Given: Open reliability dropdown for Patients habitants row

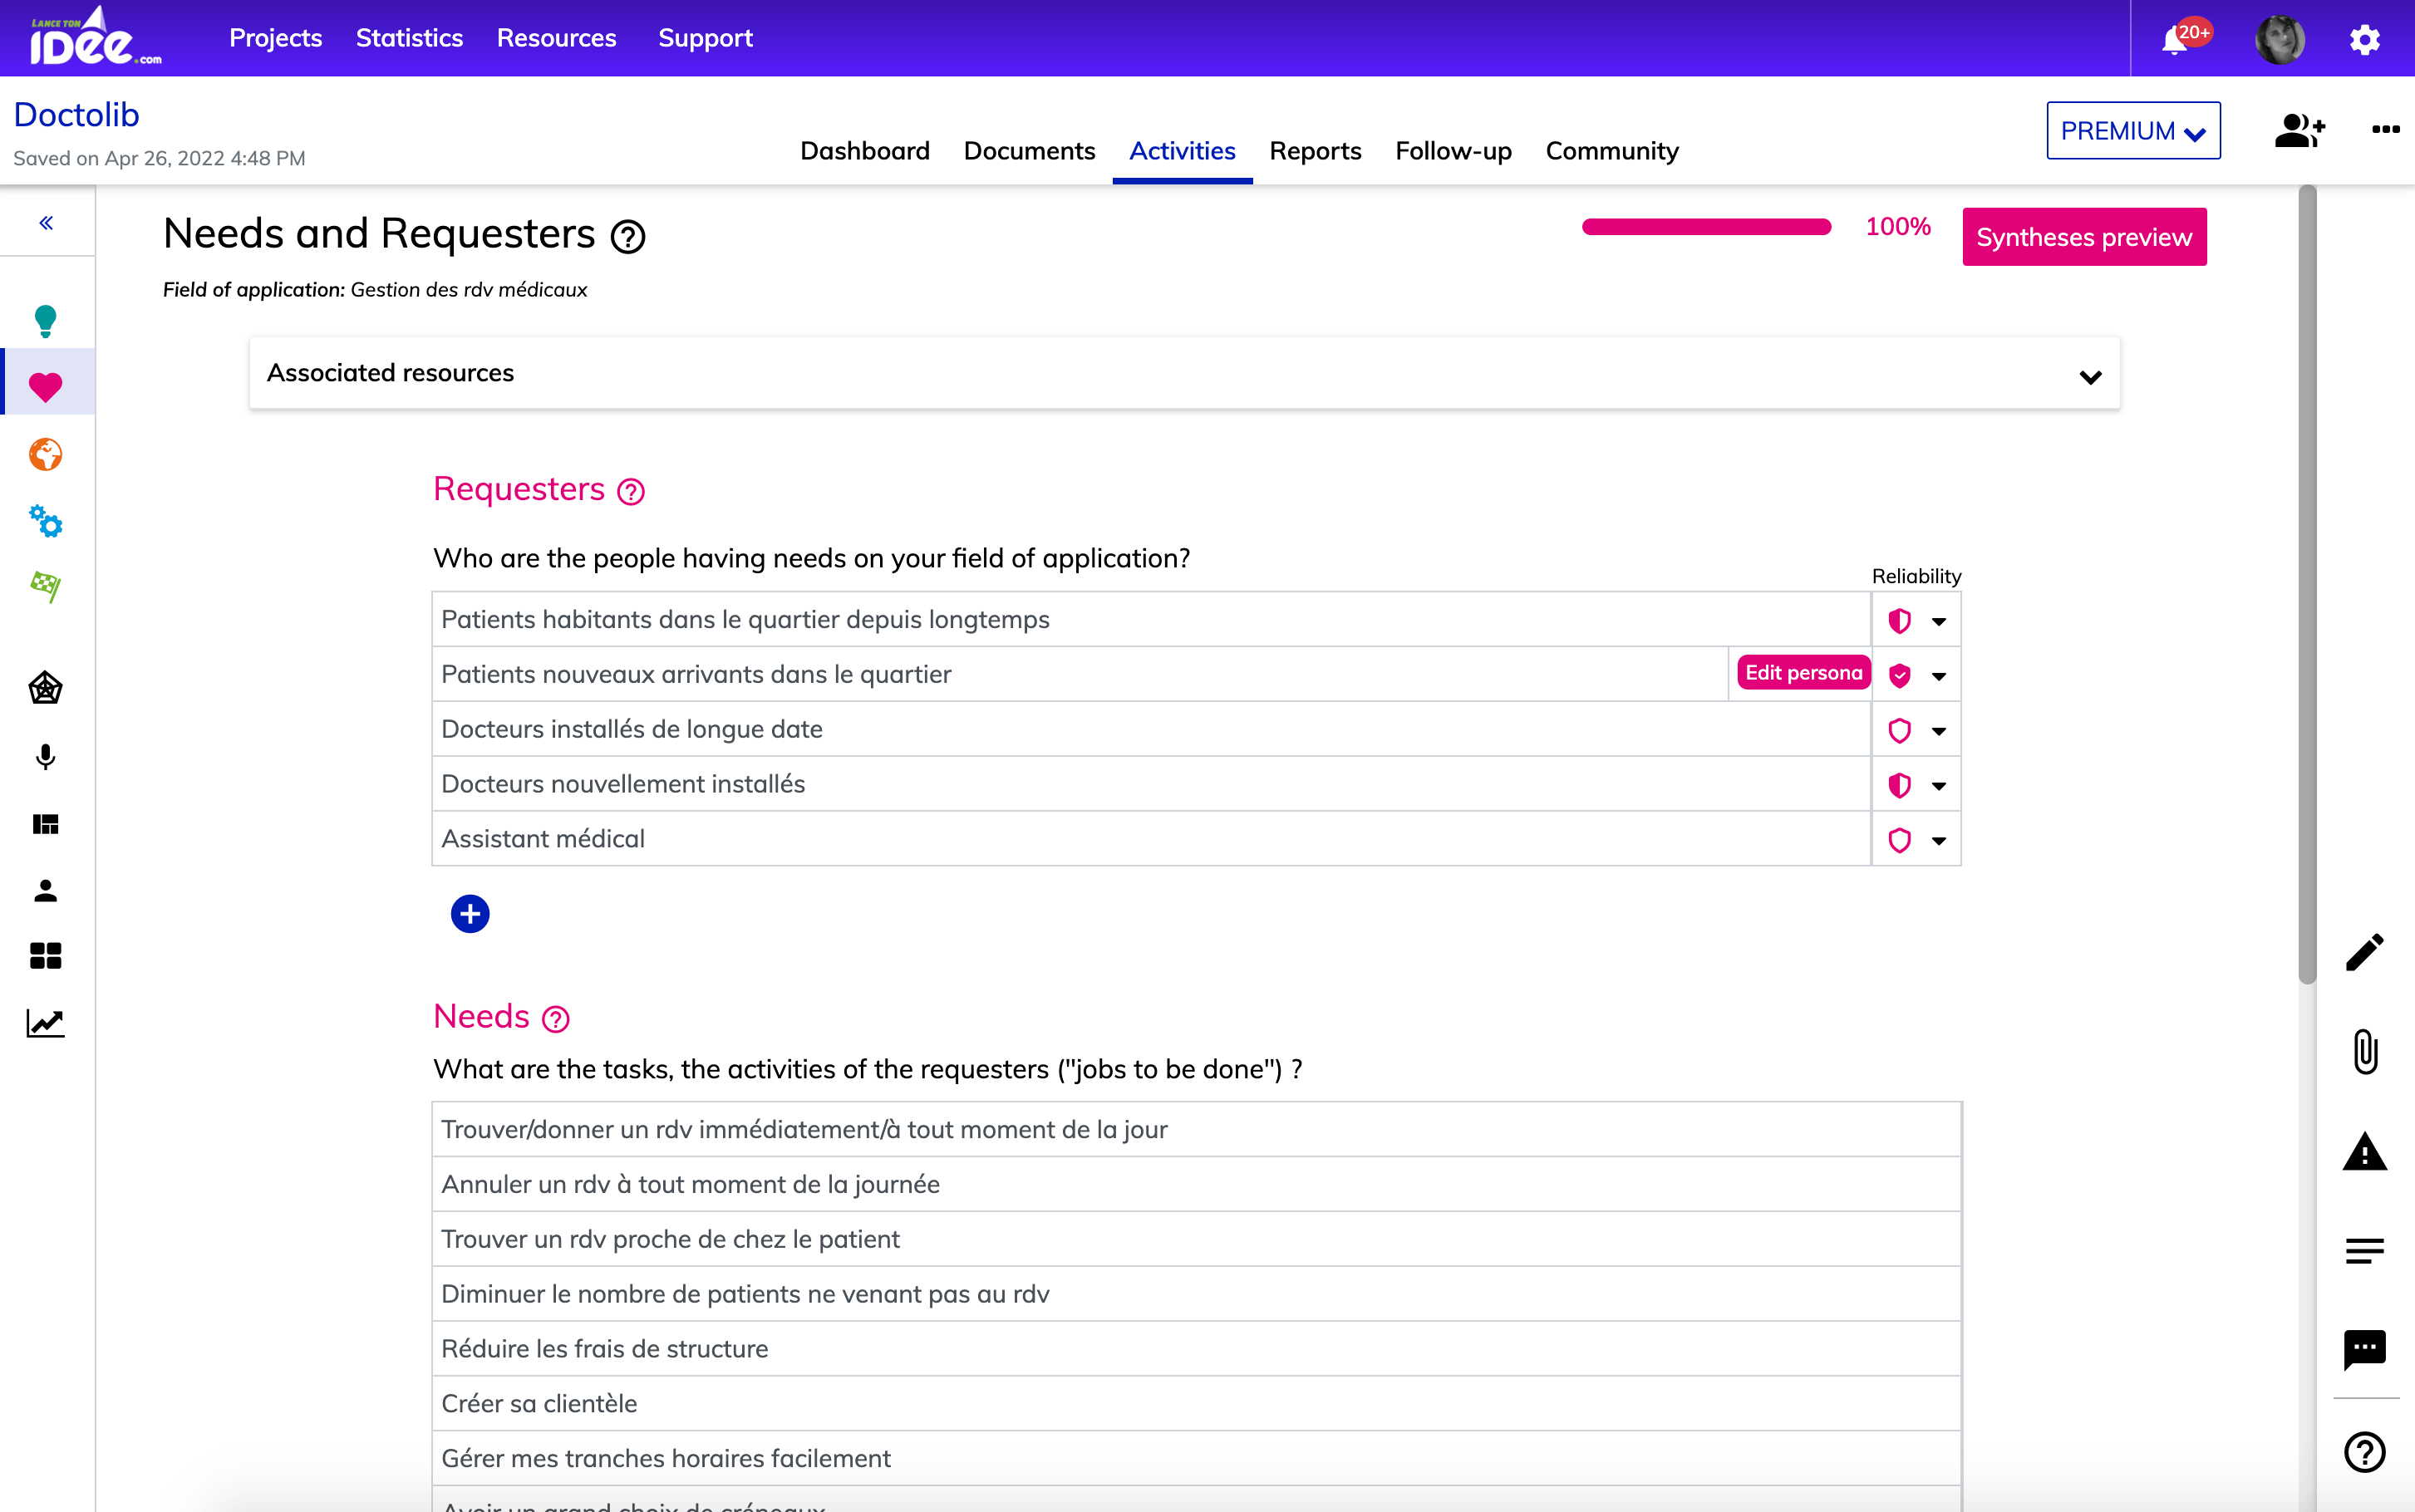Looking at the screenshot, I should pos(1938,621).
